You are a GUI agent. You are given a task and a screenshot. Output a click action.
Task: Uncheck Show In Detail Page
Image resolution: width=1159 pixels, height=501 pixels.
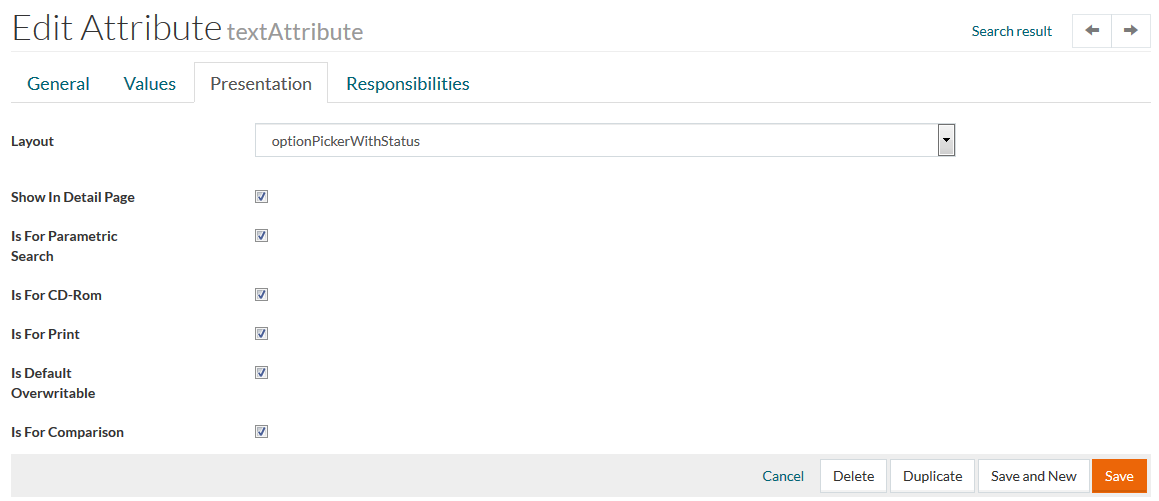[262, 197]
